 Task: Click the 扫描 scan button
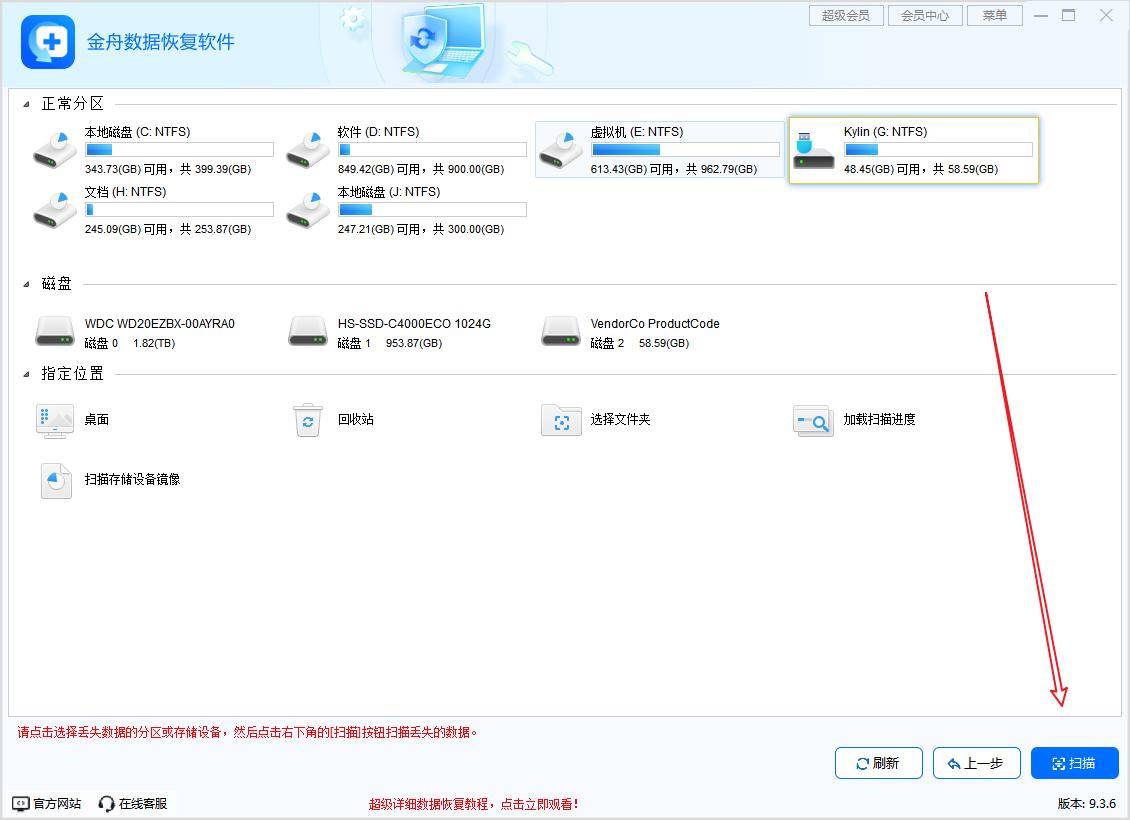[x=1074, y=763]
